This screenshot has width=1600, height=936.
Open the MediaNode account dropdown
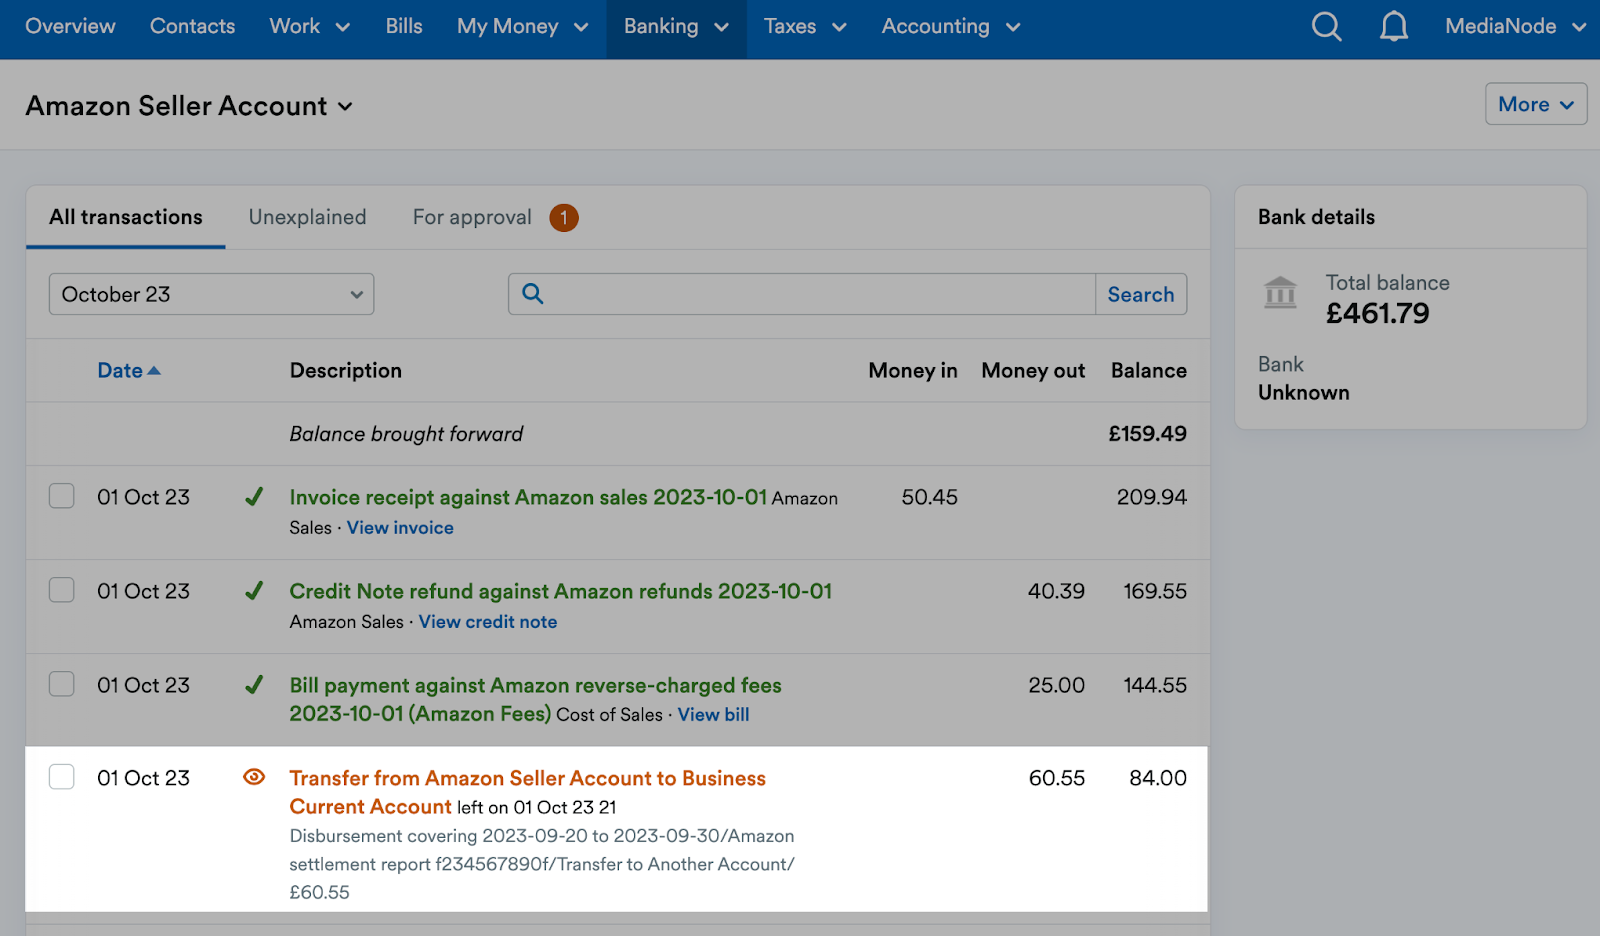pos(1515,27)
